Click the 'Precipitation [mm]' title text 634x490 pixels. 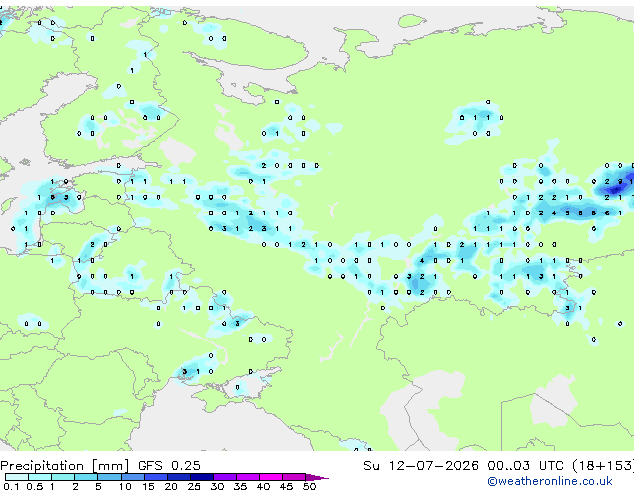point(65,466)
